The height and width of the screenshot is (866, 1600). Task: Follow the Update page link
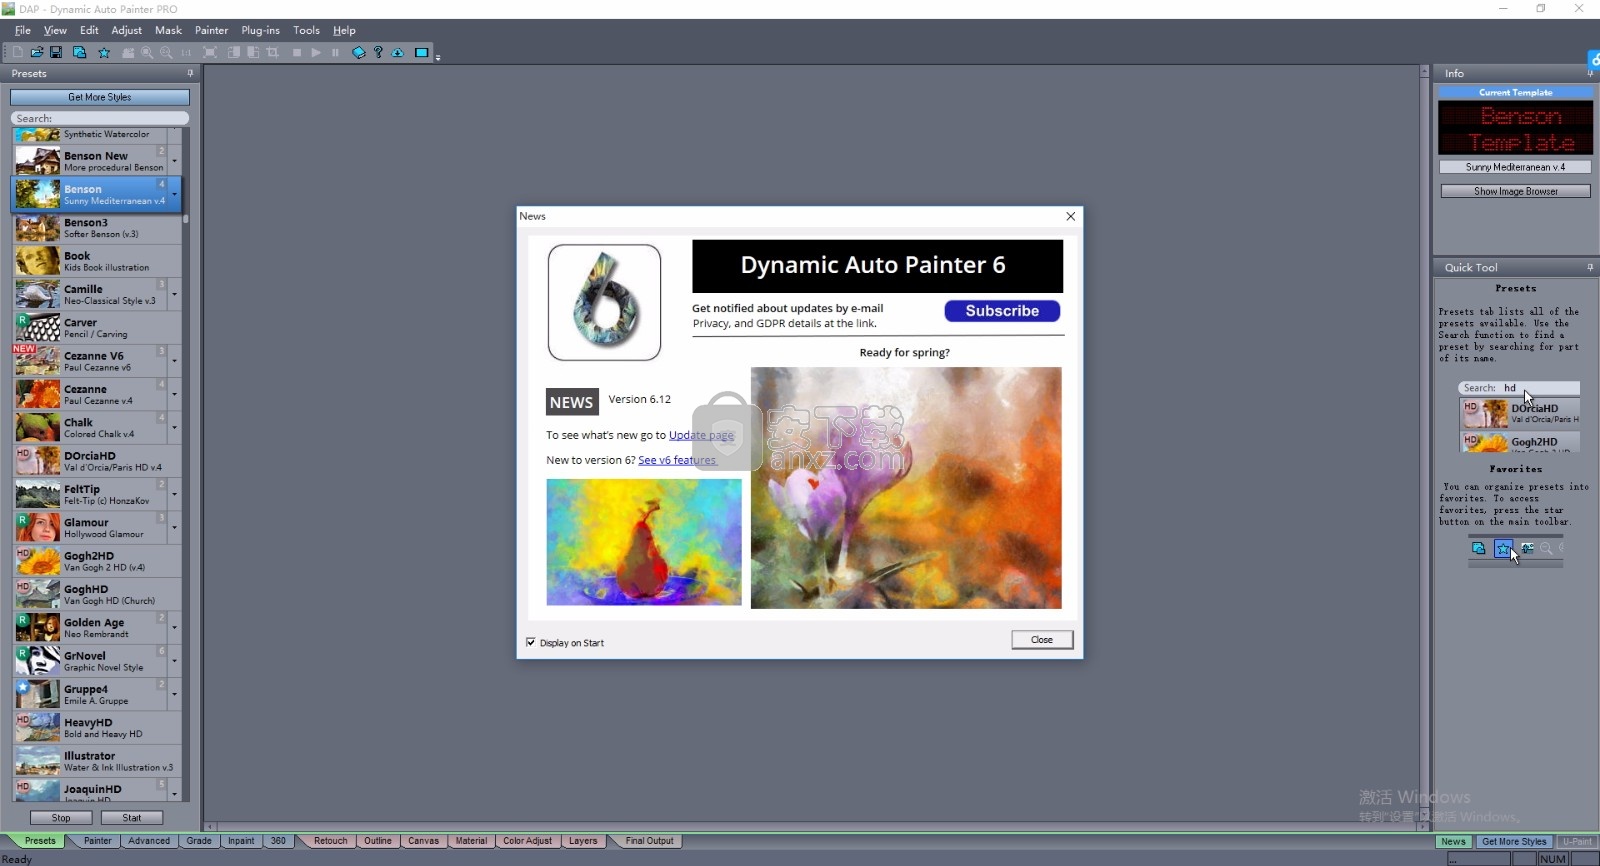701,435
